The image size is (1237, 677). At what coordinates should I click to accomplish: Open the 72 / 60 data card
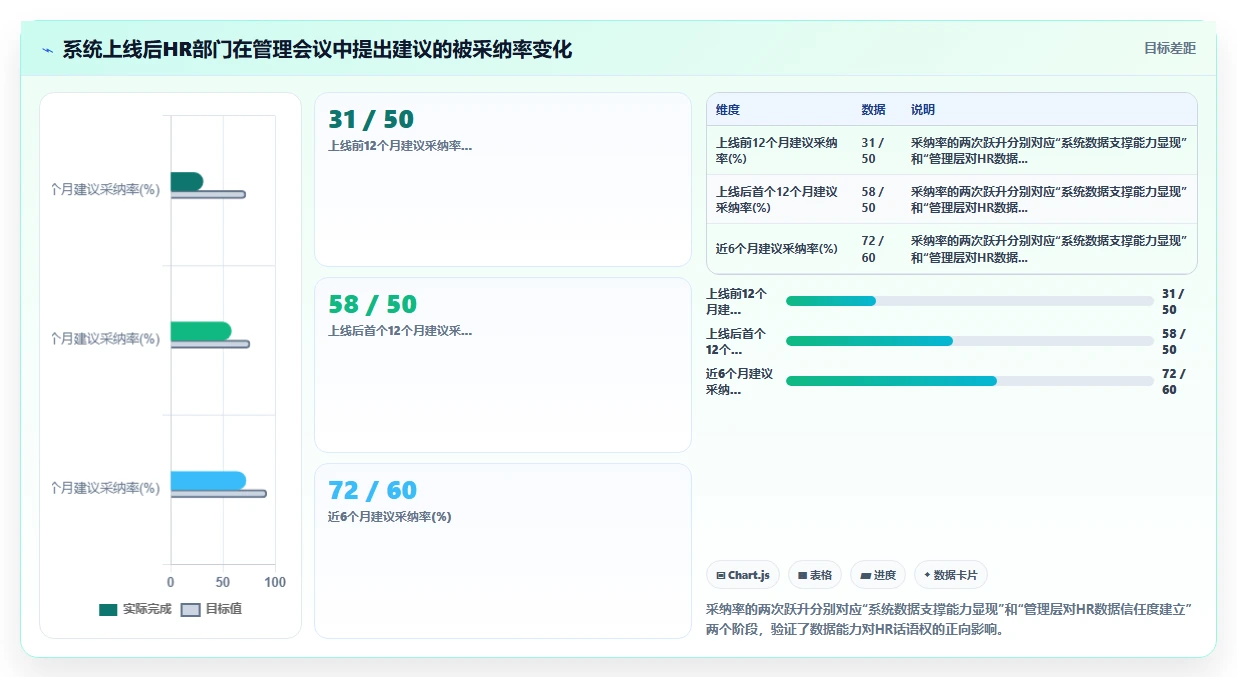pyautogui.click(x=503, y=551)
